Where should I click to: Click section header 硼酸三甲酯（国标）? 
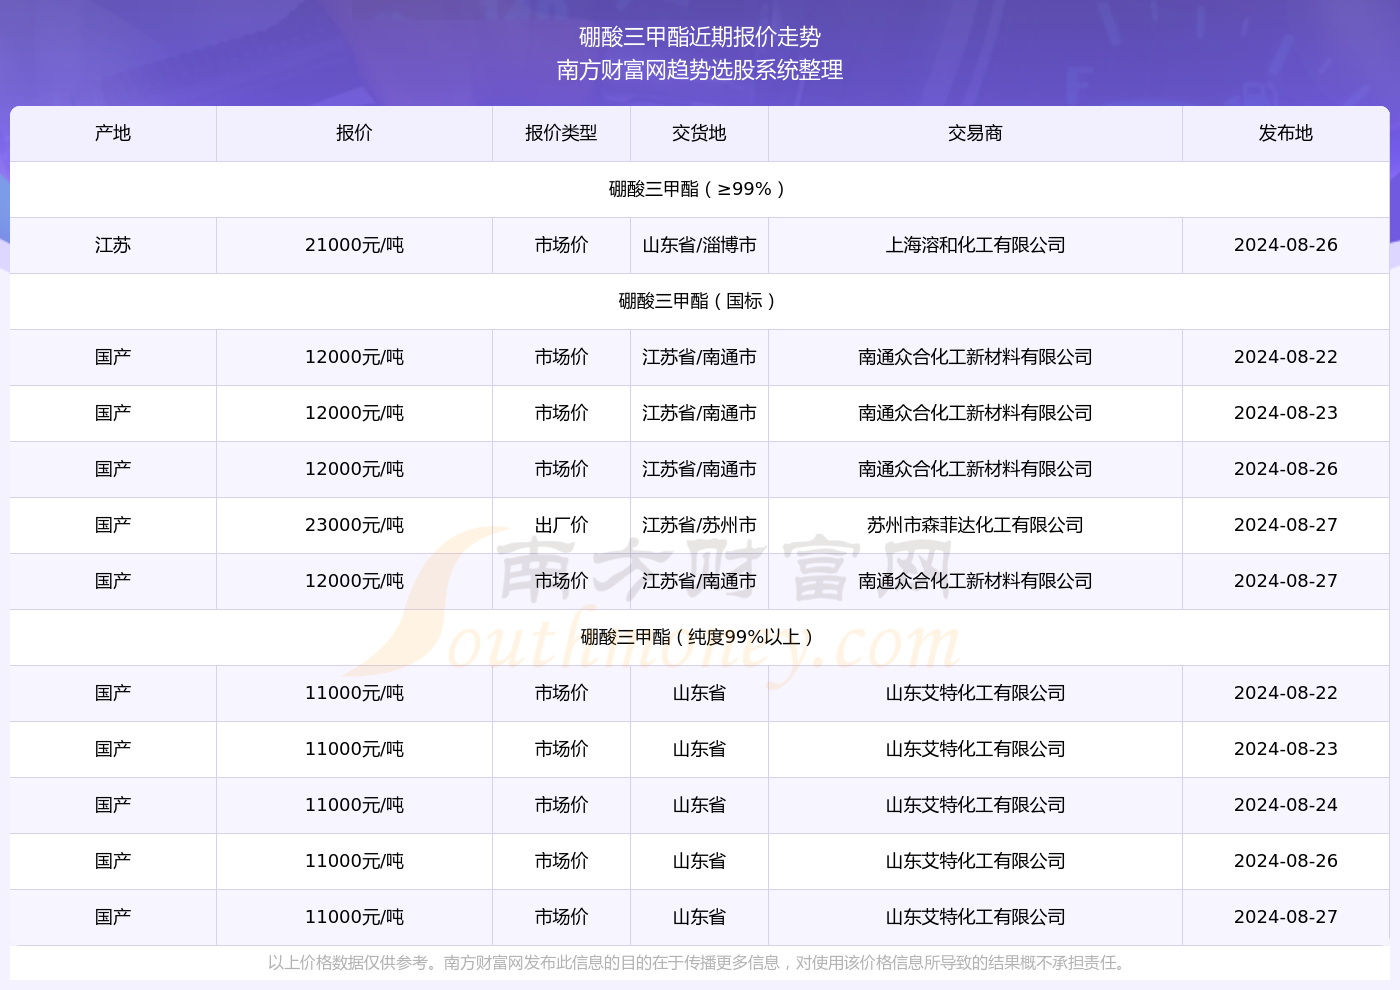699,301
